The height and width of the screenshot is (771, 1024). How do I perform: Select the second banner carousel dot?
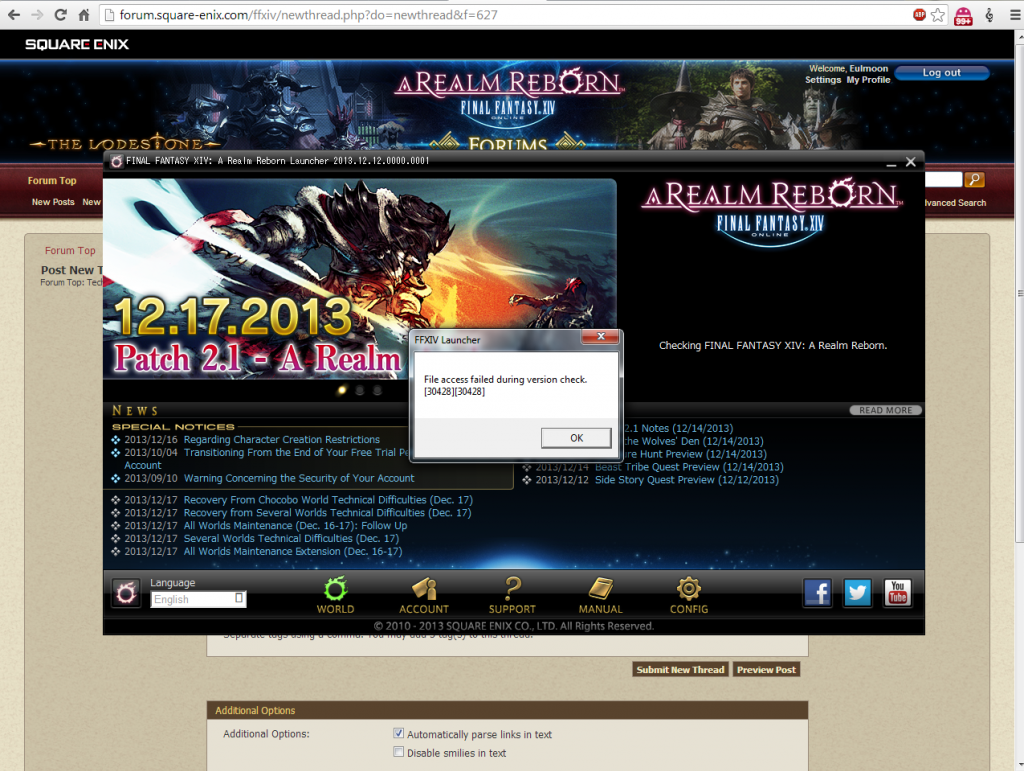coord(359,390)
